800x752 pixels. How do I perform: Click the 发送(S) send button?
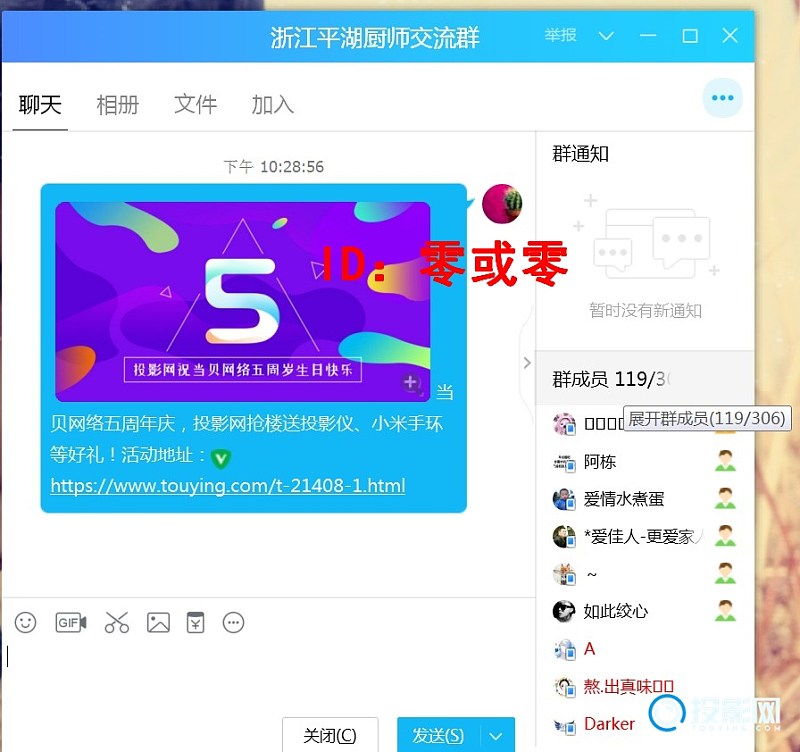click(438, 736)
